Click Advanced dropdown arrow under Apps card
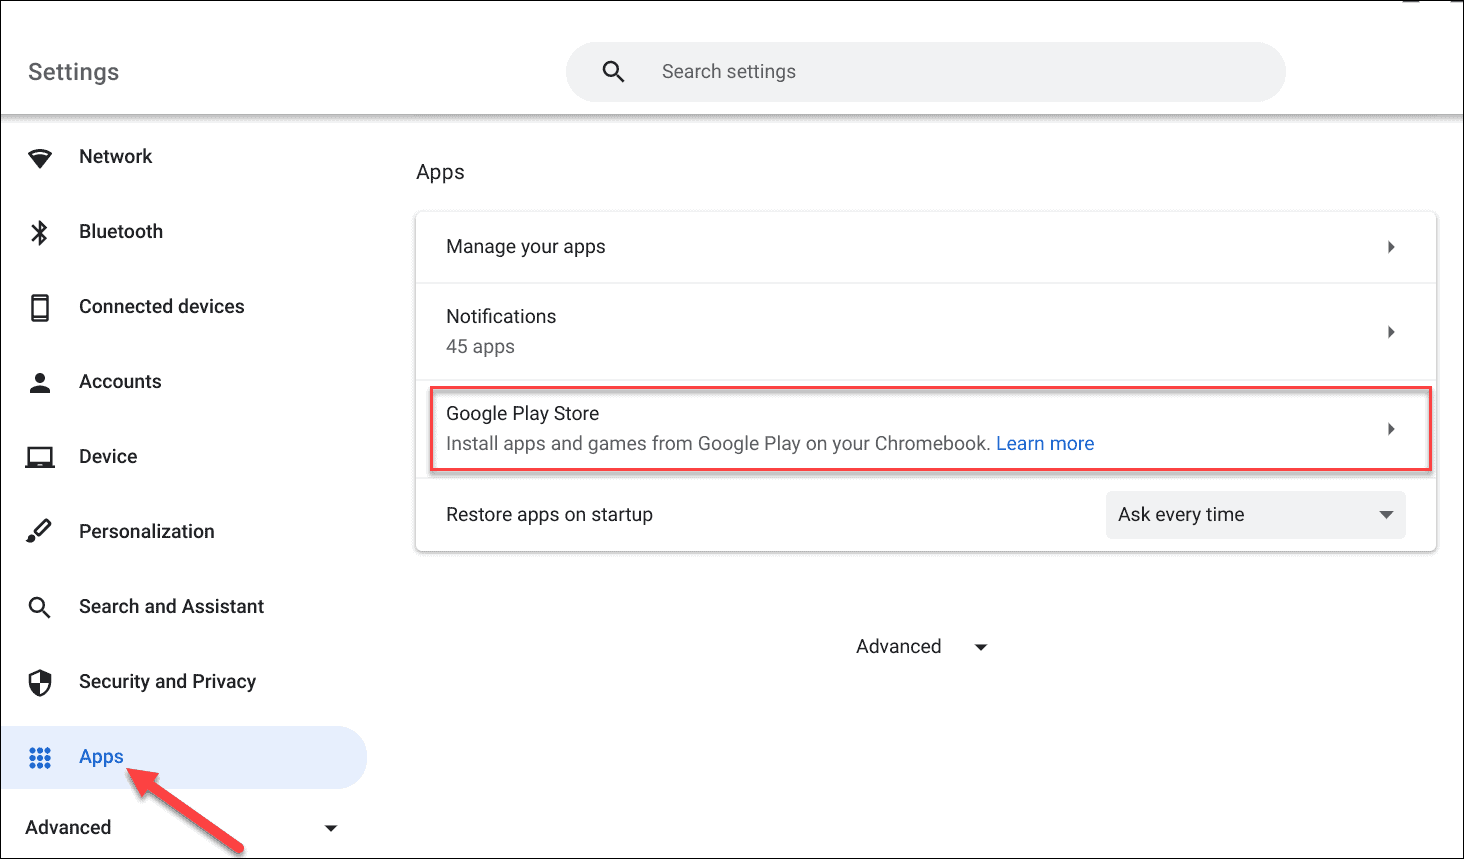Screen dimensions: 1464x859 pyautogui.click(x=981, y=648)
